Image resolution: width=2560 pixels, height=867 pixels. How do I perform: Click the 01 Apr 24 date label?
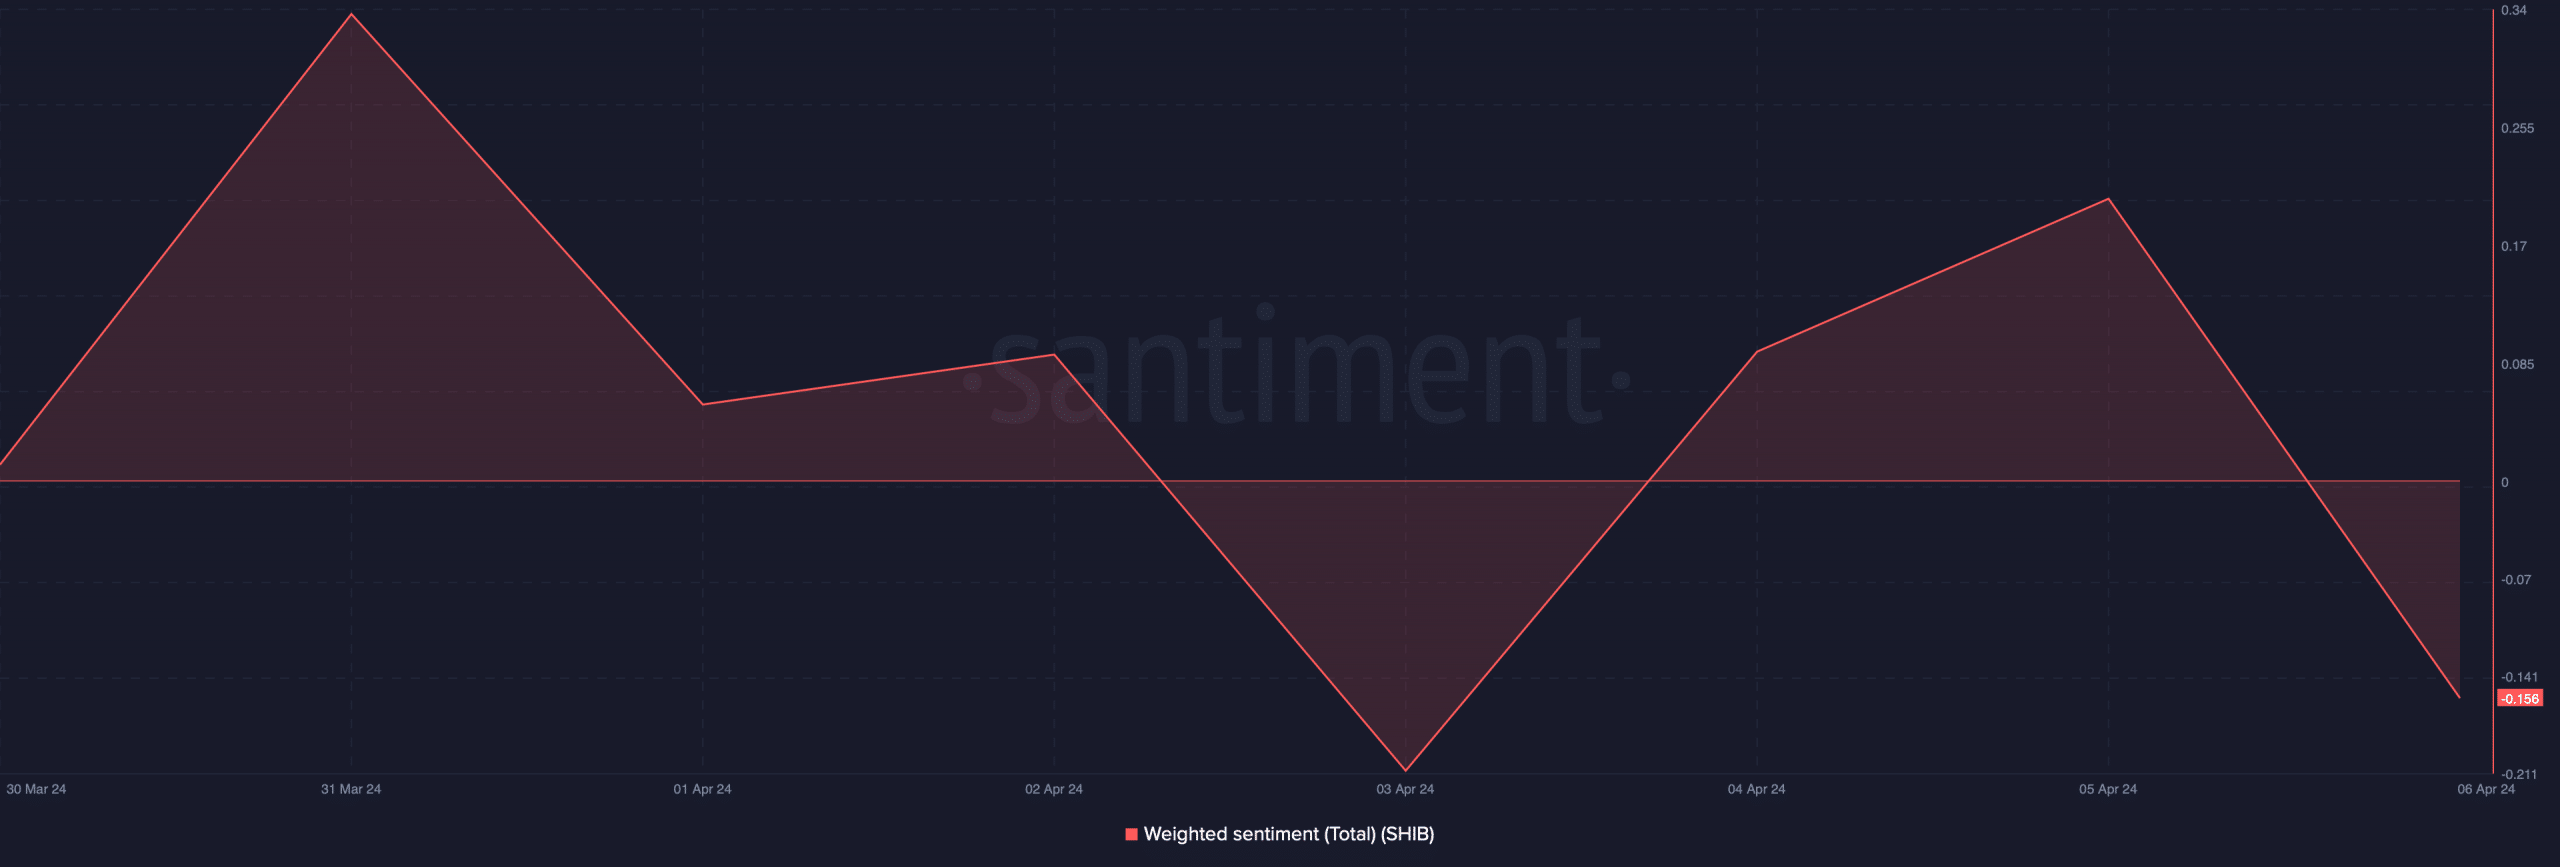(x=702, y=789)
